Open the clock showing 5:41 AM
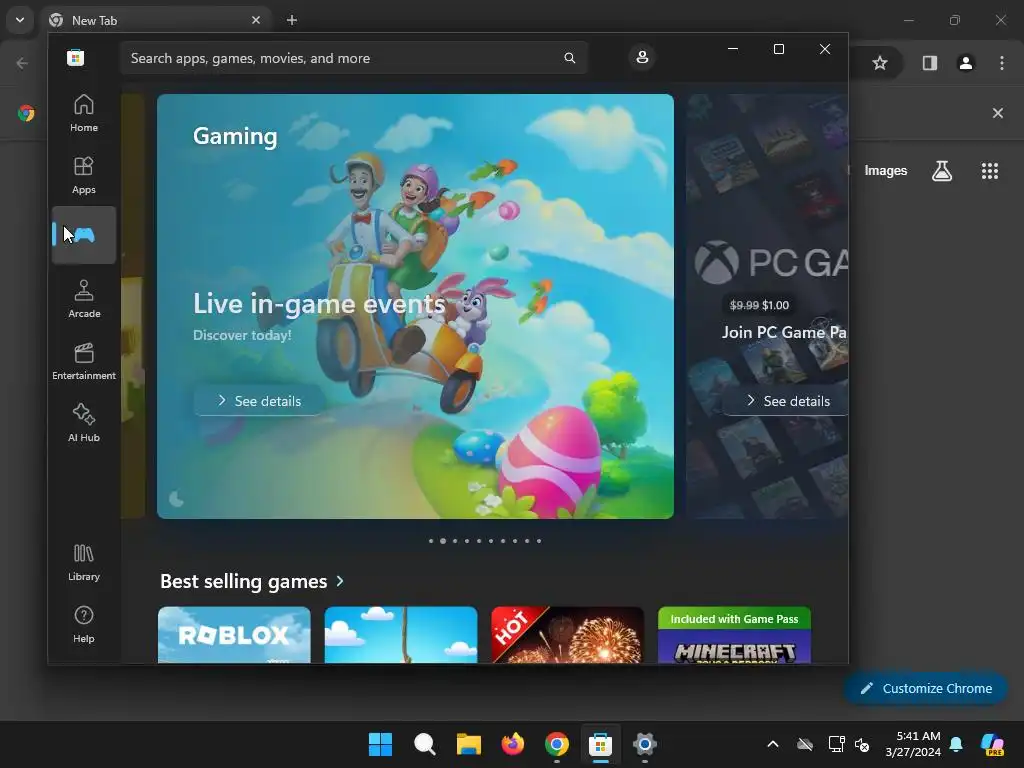Image resolution: width=1024 pixels, height=768 pixels. [913, 744]
